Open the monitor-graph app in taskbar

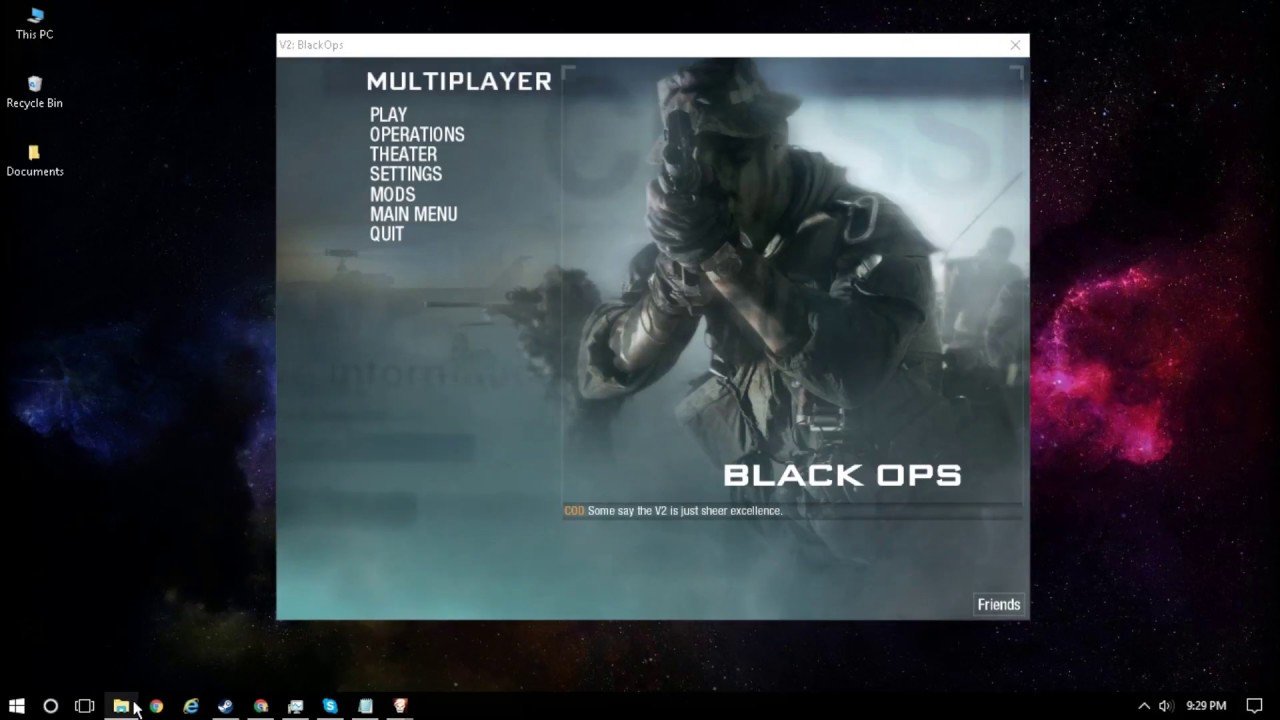[x=296, y=706]
